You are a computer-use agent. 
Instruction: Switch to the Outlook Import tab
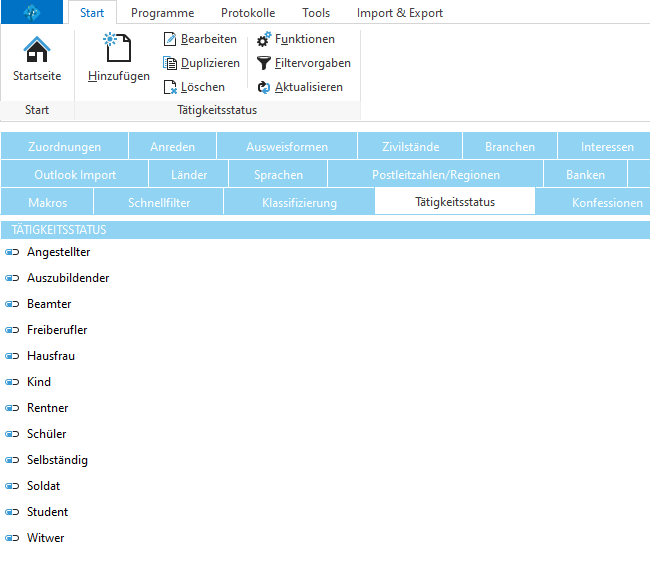[75, 174]
